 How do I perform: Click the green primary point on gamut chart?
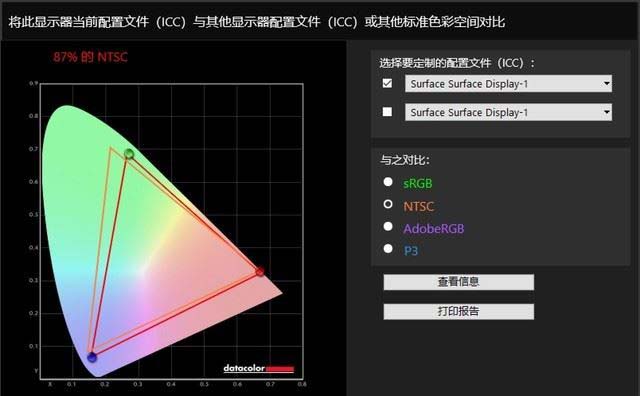pyautogui.click(x=129, y=154)
